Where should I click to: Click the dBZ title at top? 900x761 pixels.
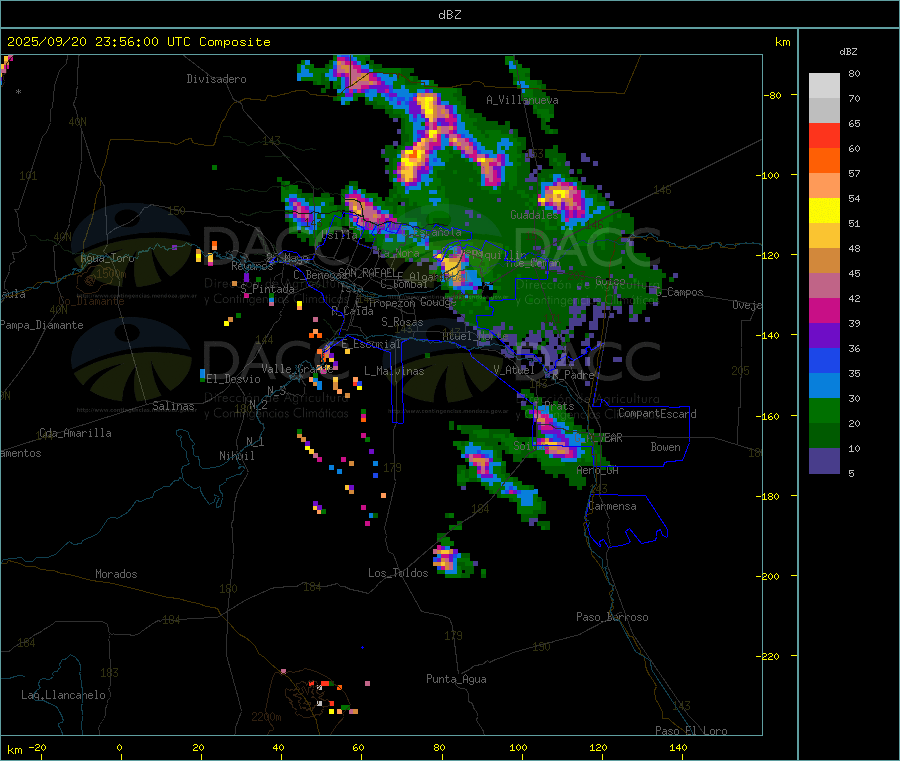(449, 15)
